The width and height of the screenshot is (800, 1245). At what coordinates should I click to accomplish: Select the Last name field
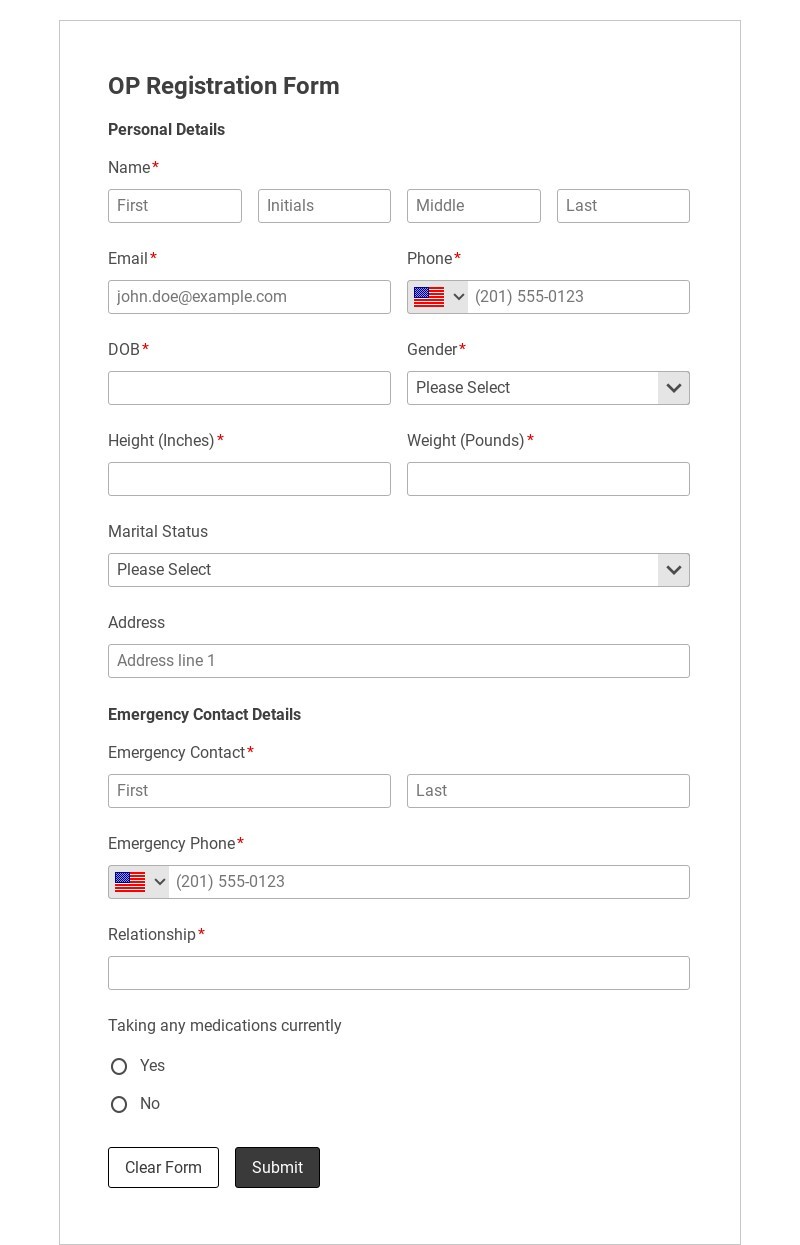coord(623,206)
